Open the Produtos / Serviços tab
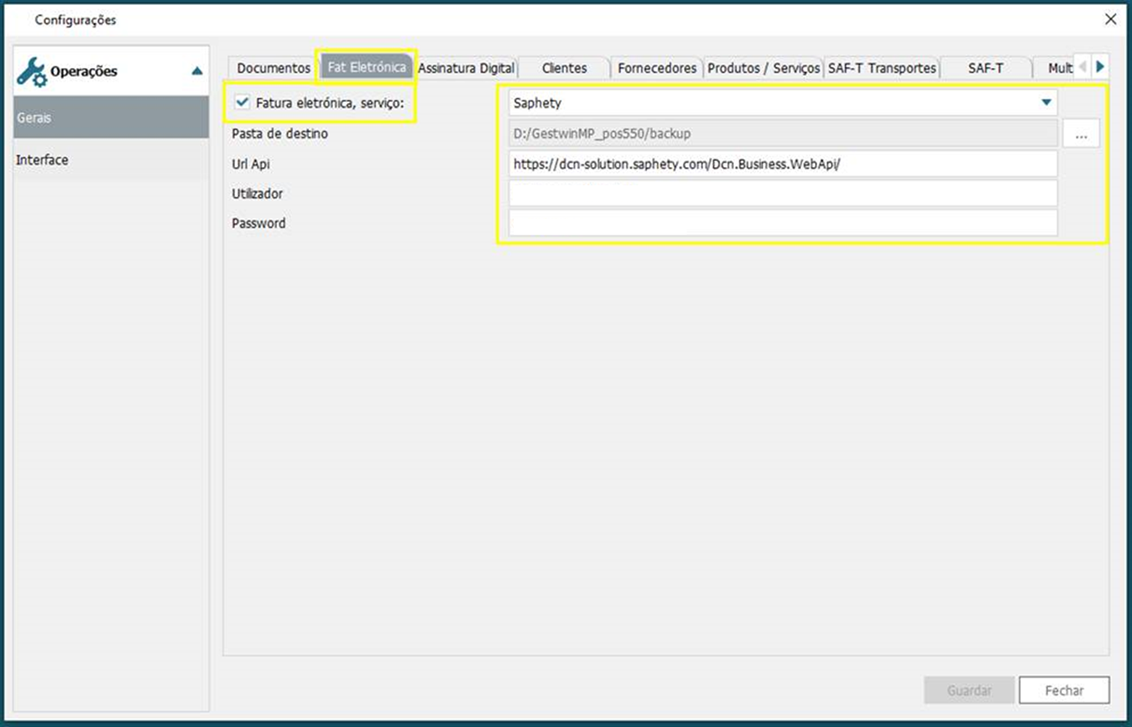This screenshot has height=727, width=1132. point(763,68)
